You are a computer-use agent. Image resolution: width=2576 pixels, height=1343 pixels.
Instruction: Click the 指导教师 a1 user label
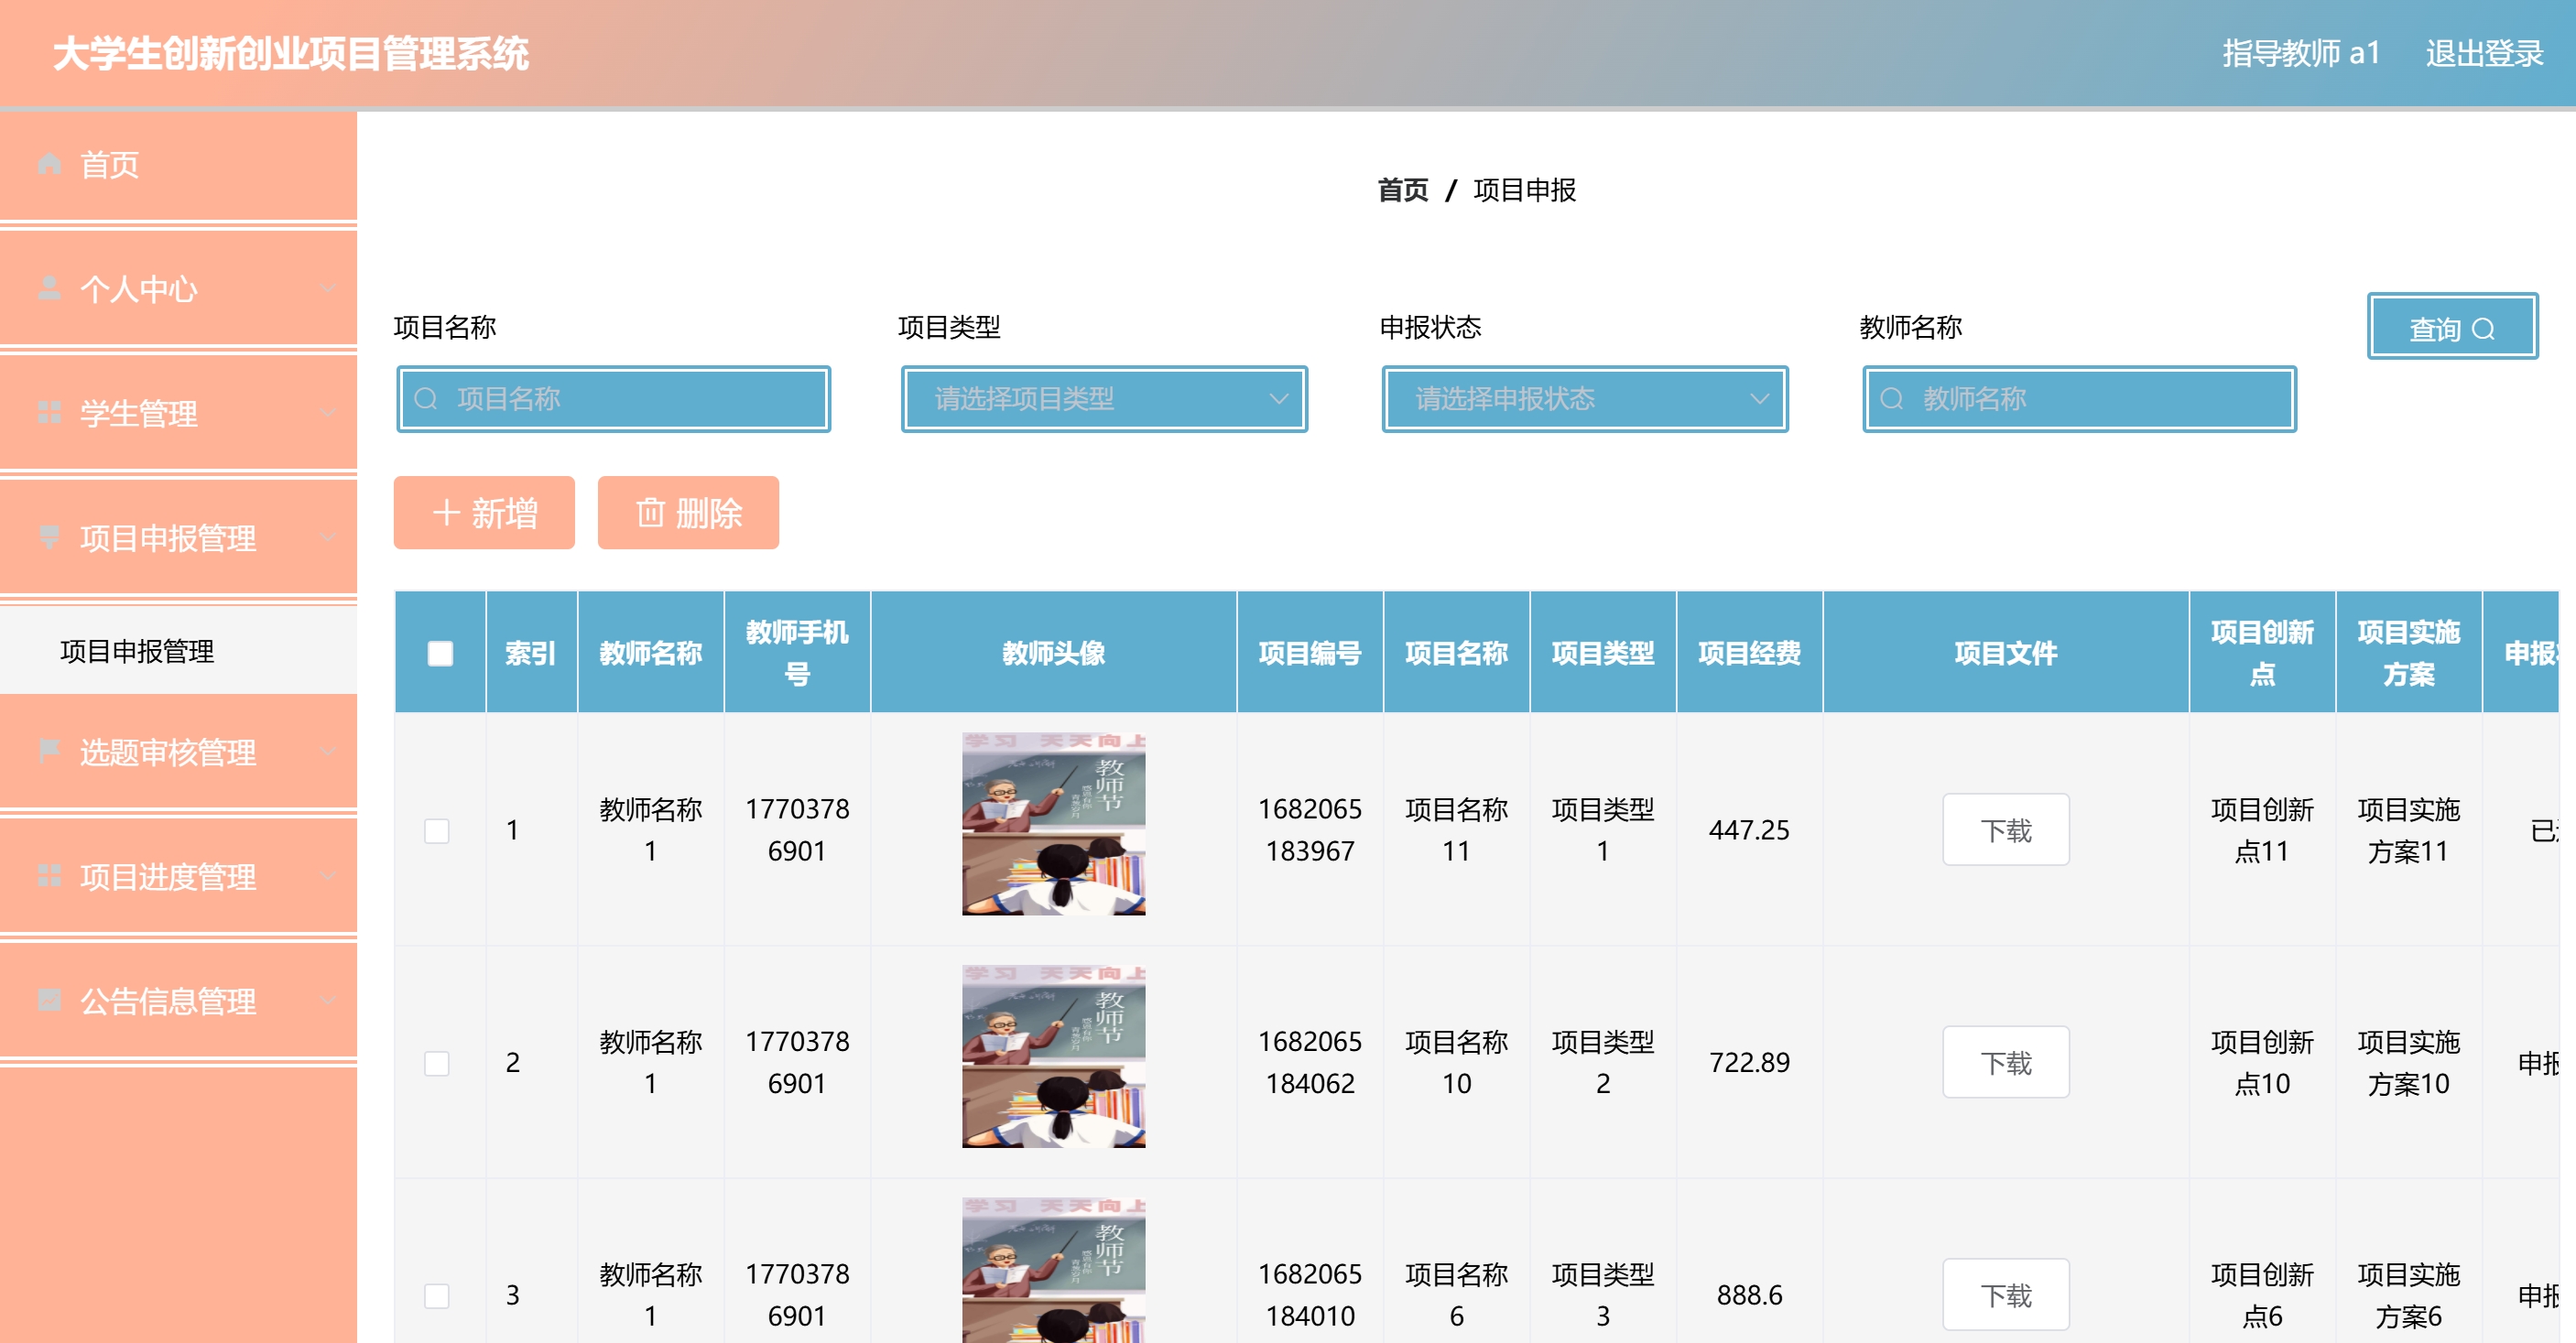click(2300, 53)
